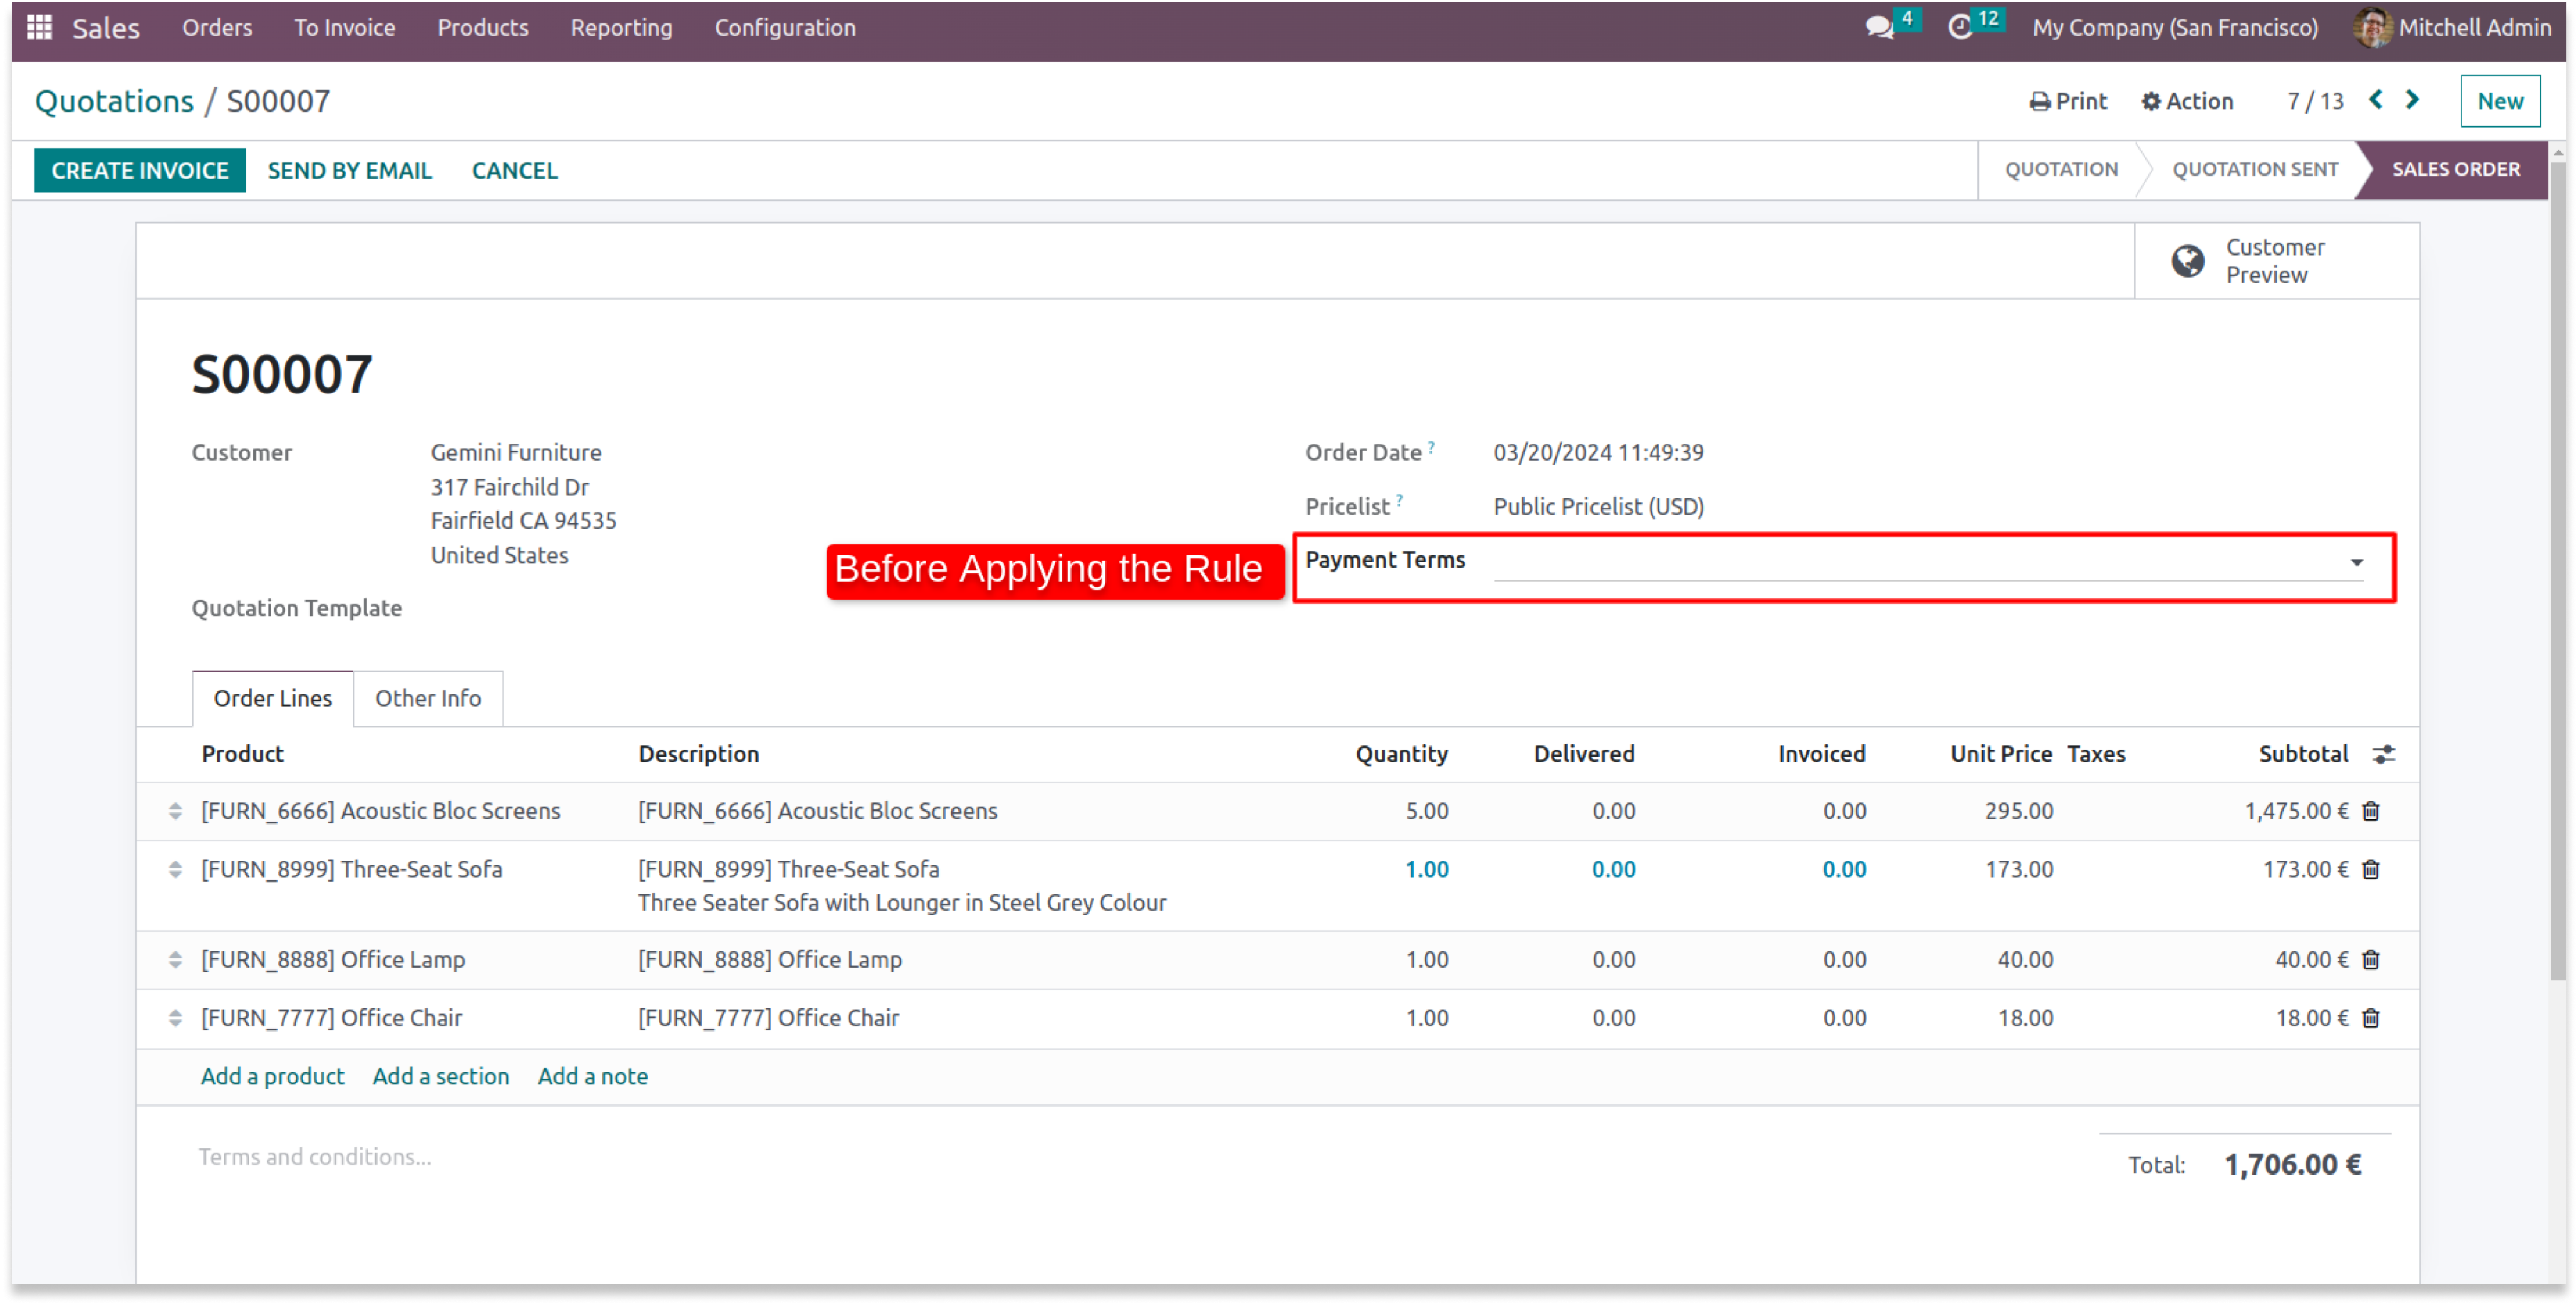Go to next record arrow
This screenshot has width=2576, height=1303.
point(2412,100)
